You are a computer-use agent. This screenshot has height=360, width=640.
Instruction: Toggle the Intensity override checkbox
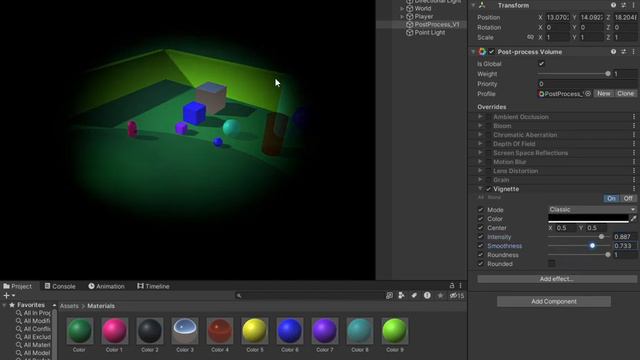(x=480, y=237)
